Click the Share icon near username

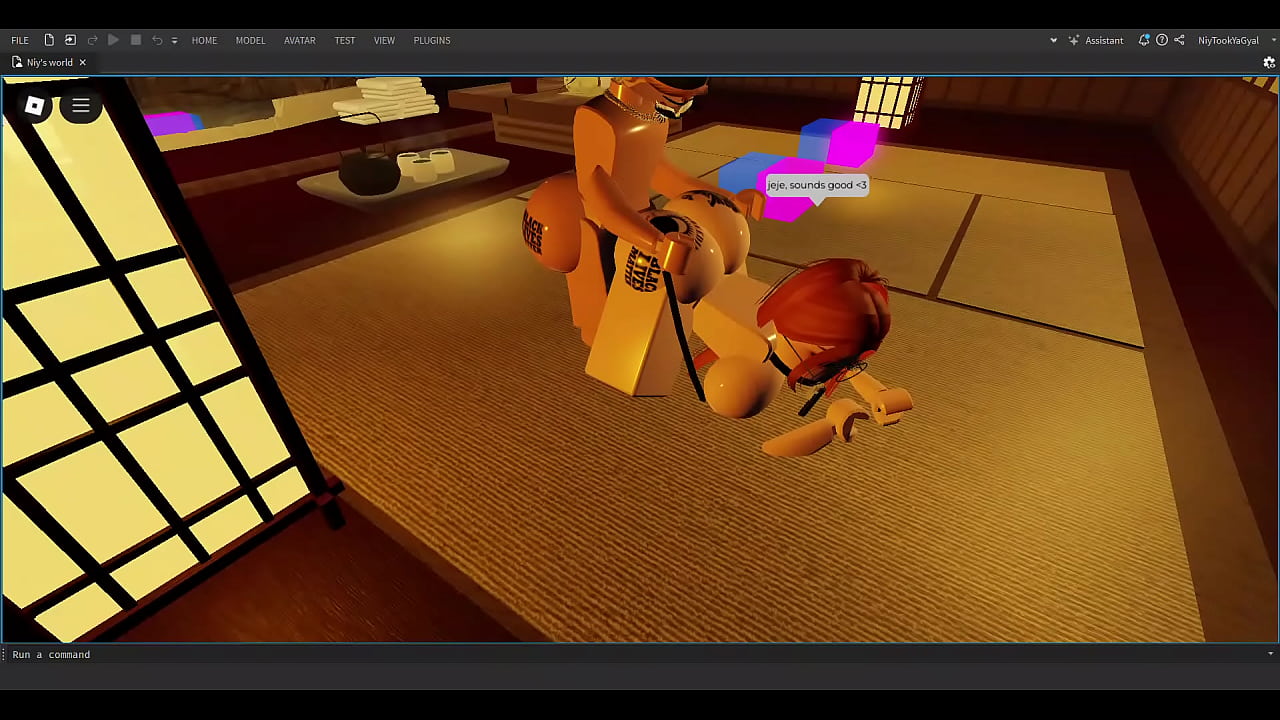click(x=1179, y=40)
